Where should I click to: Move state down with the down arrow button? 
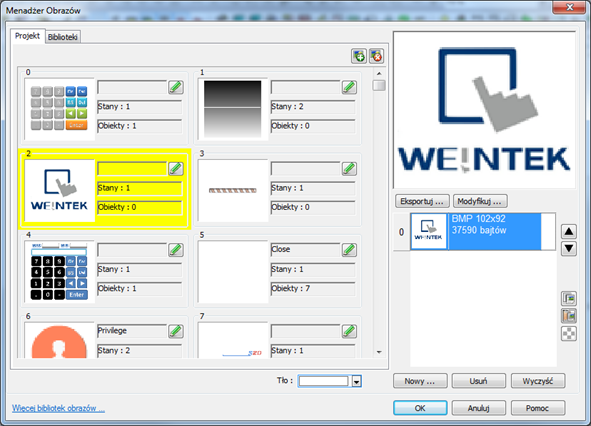pyautogui.click(x=569, y=249)
